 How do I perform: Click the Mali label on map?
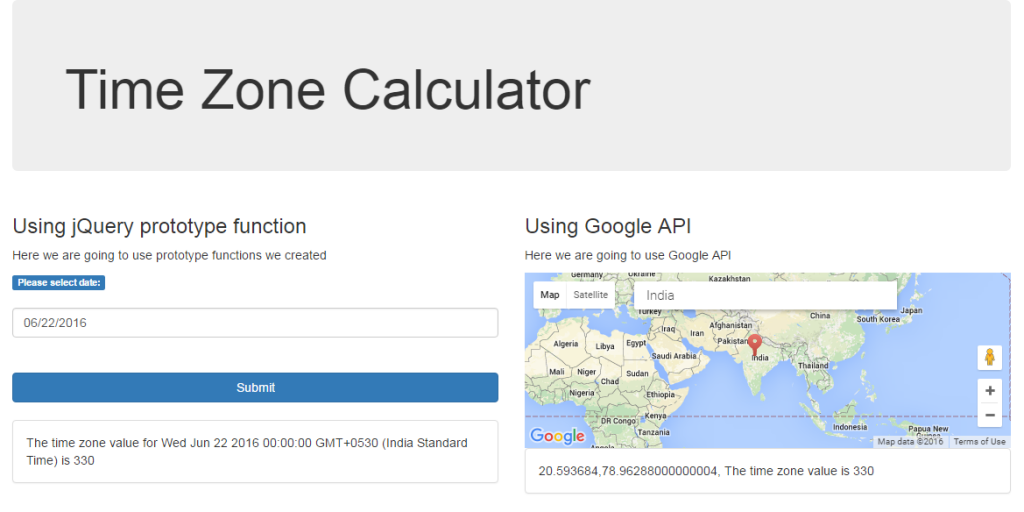click(x=557, y=371)
